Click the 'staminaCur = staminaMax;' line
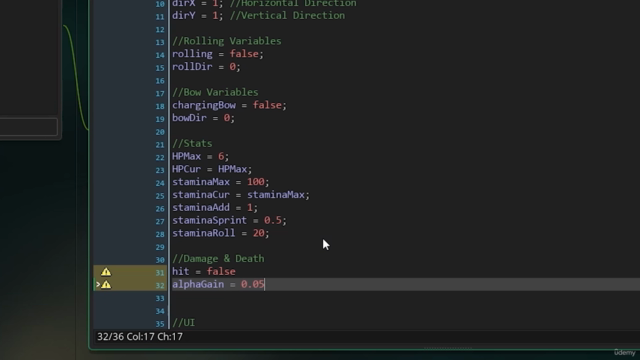The height and width of the screenshot is (360, 640). 241,195
